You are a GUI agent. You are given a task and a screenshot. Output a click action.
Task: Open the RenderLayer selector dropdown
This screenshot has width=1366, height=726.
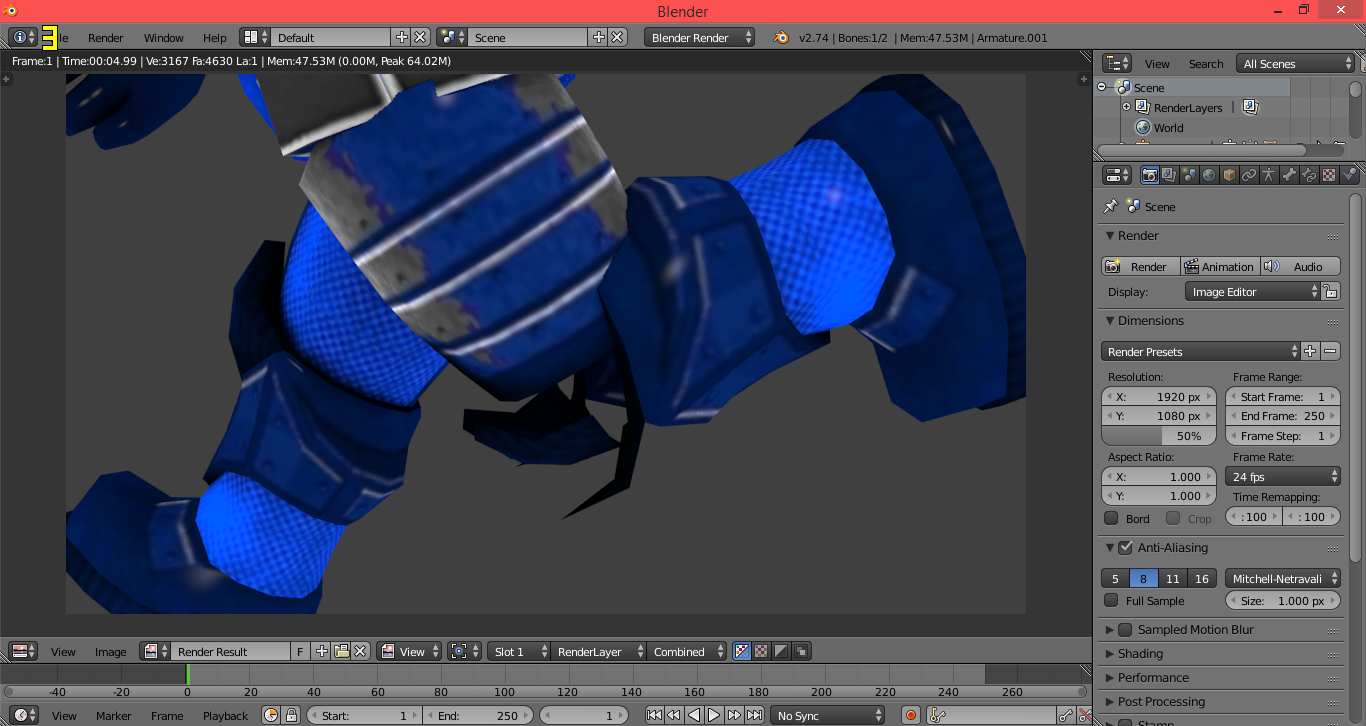598,651
